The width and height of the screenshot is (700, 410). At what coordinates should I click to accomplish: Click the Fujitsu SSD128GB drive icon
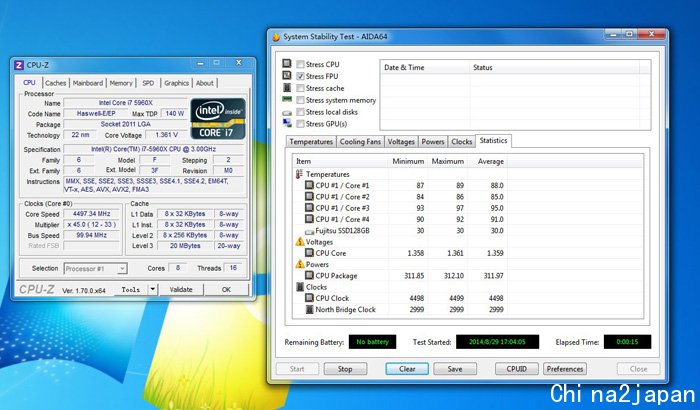(309, 231)
